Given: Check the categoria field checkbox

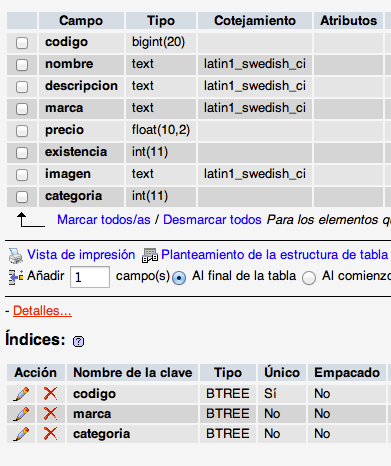Looking at the screenshot, I should click(22, 197).
